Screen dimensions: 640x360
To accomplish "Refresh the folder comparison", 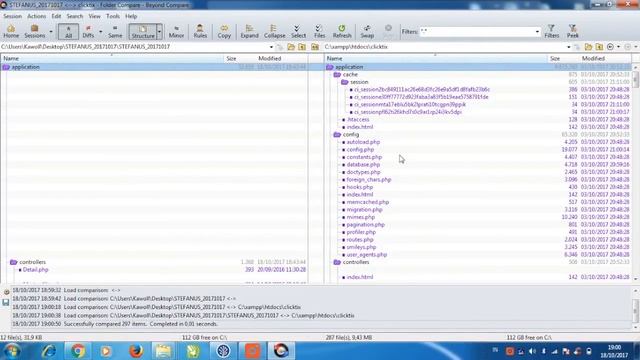I will (342, 31).
